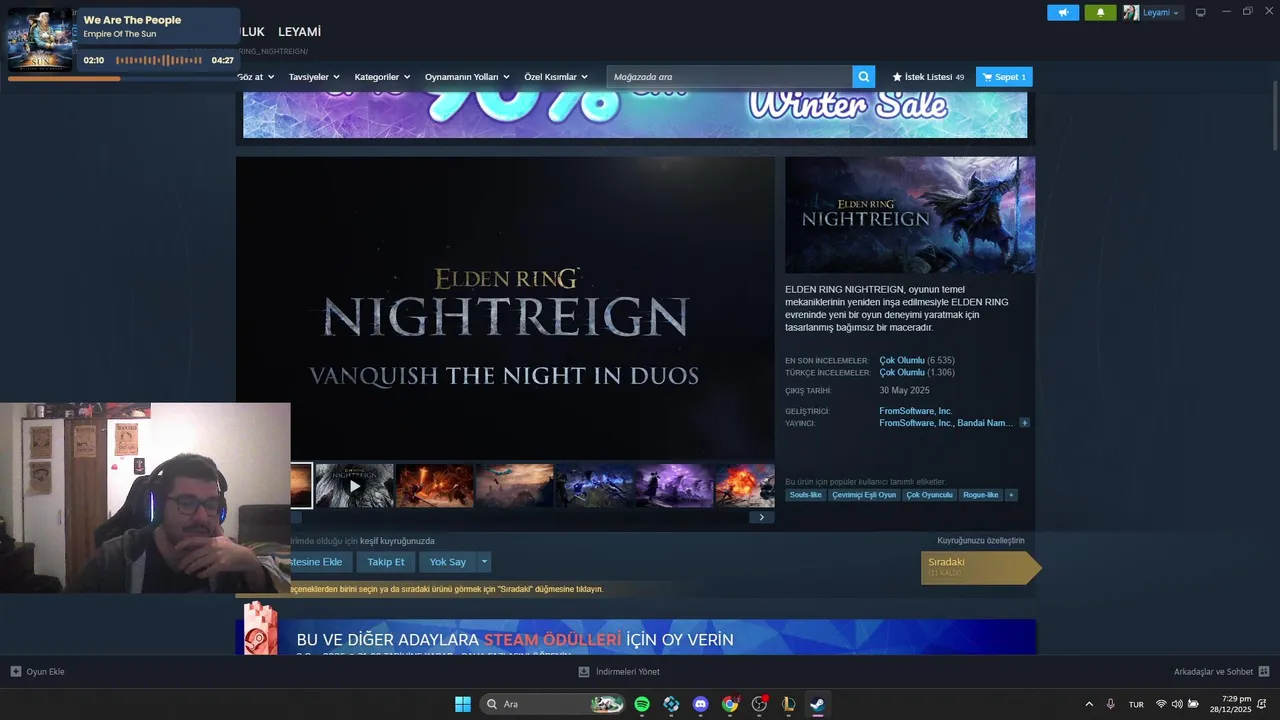
Task: Open İstek Listesi wishlist
Action: pos(928,77)
